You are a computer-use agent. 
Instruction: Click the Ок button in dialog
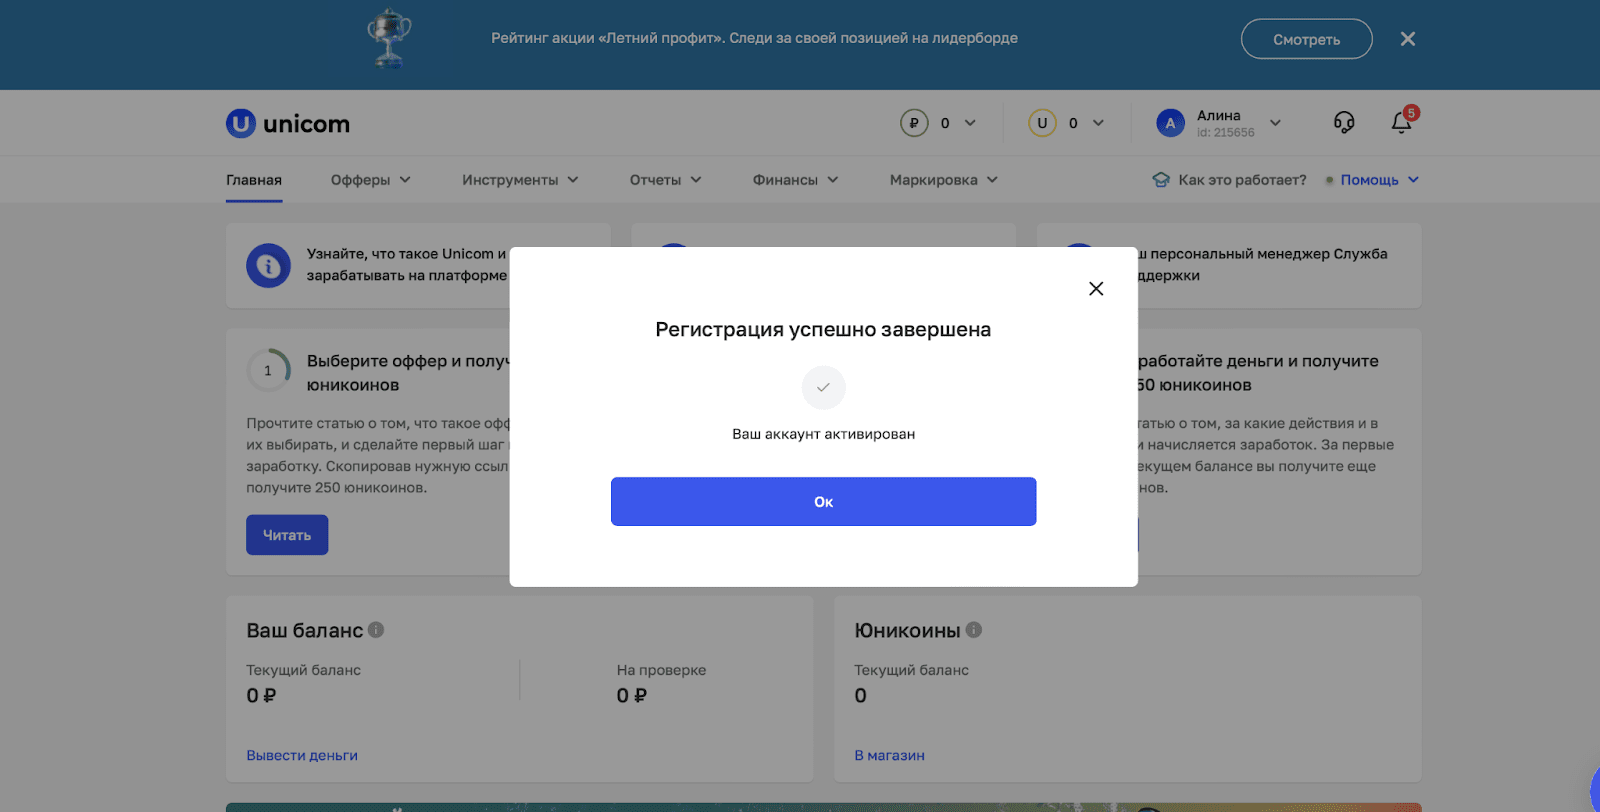coord(823,501)
